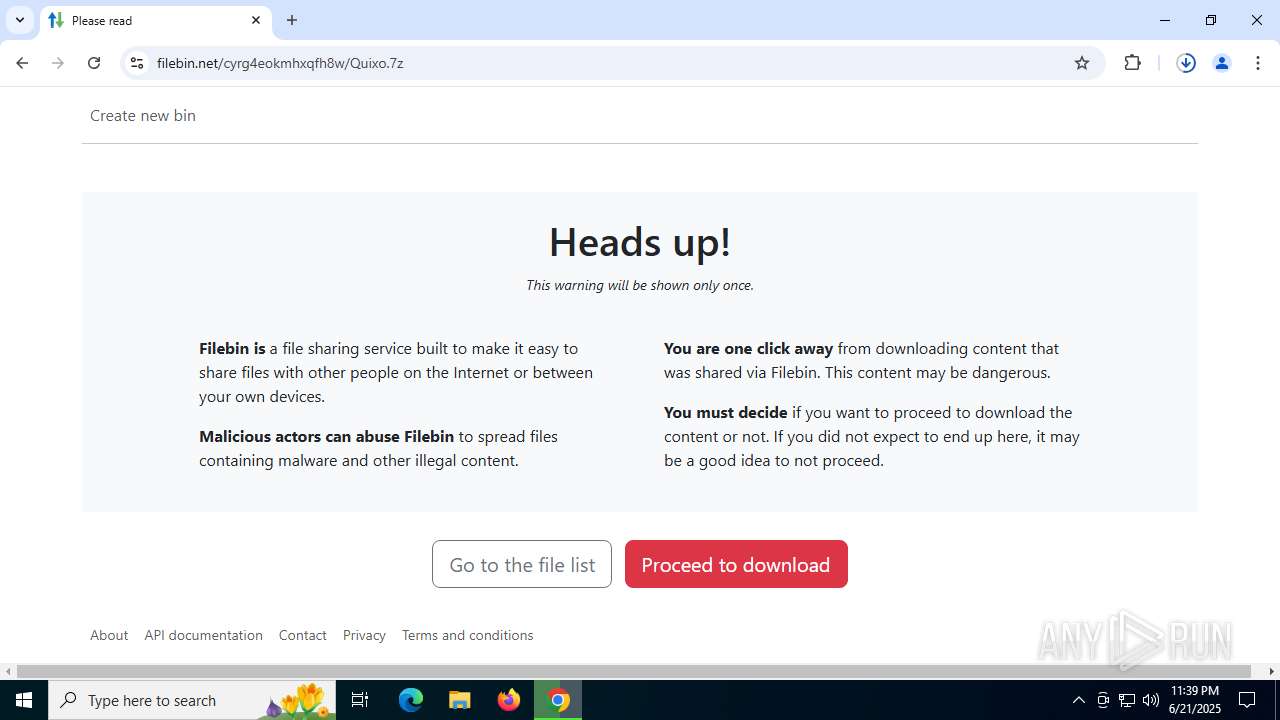Open the notification center icon

pos(1247,700)
